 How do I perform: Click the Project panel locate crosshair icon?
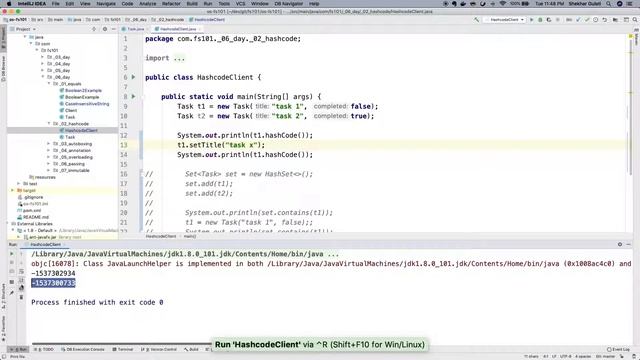point(94,29)
